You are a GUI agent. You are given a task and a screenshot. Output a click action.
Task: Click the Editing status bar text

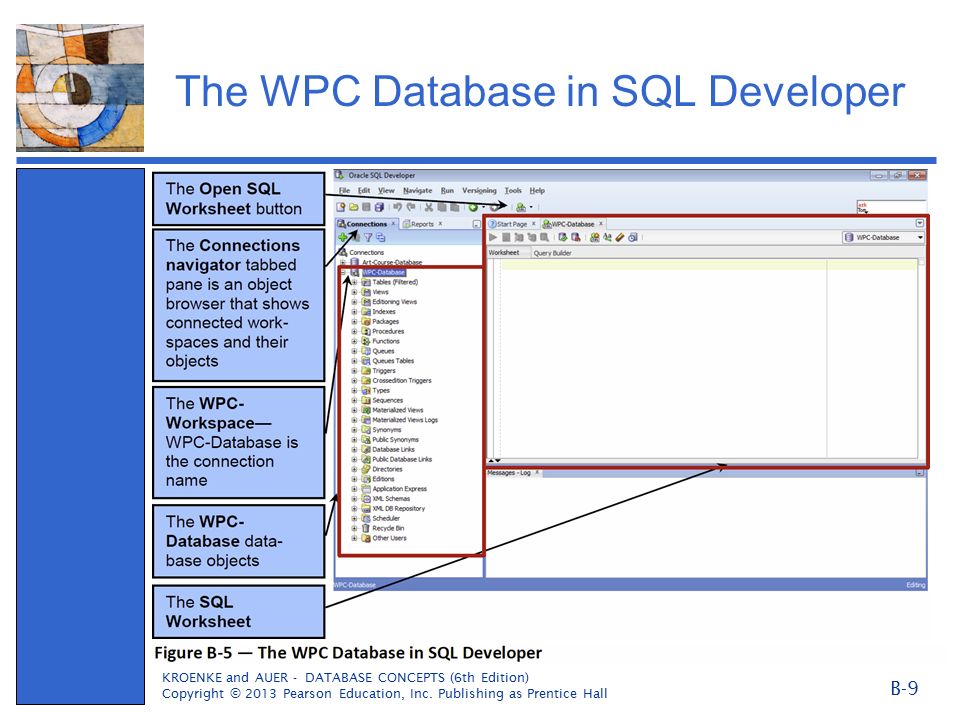915,585
